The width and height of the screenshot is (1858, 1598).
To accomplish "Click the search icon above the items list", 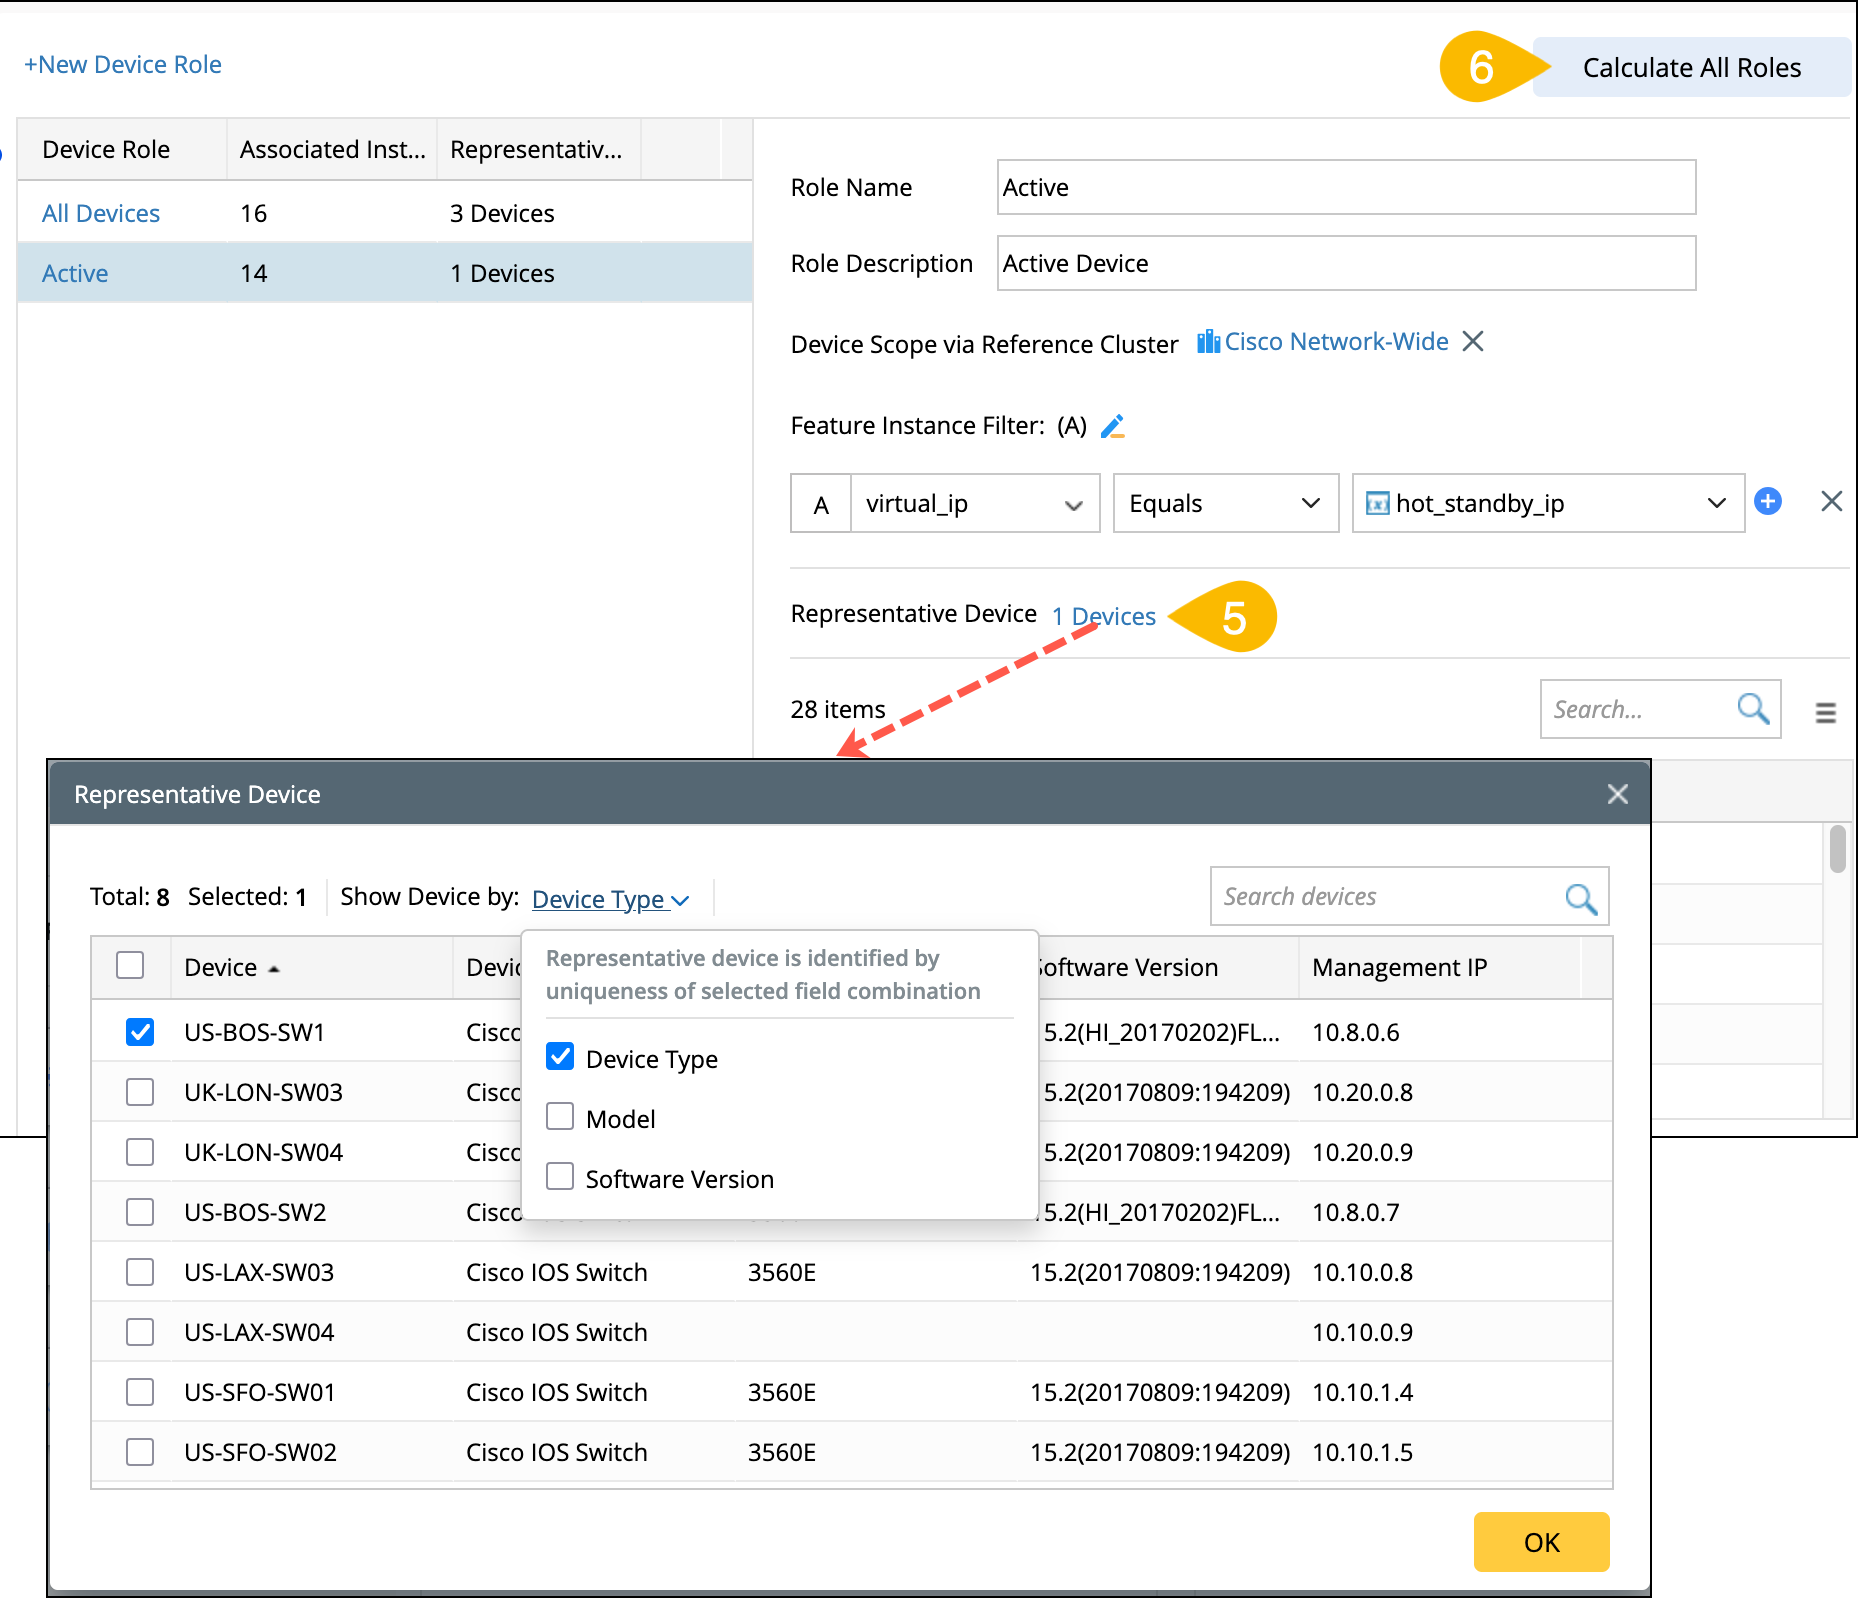I will pos(1752,709).
